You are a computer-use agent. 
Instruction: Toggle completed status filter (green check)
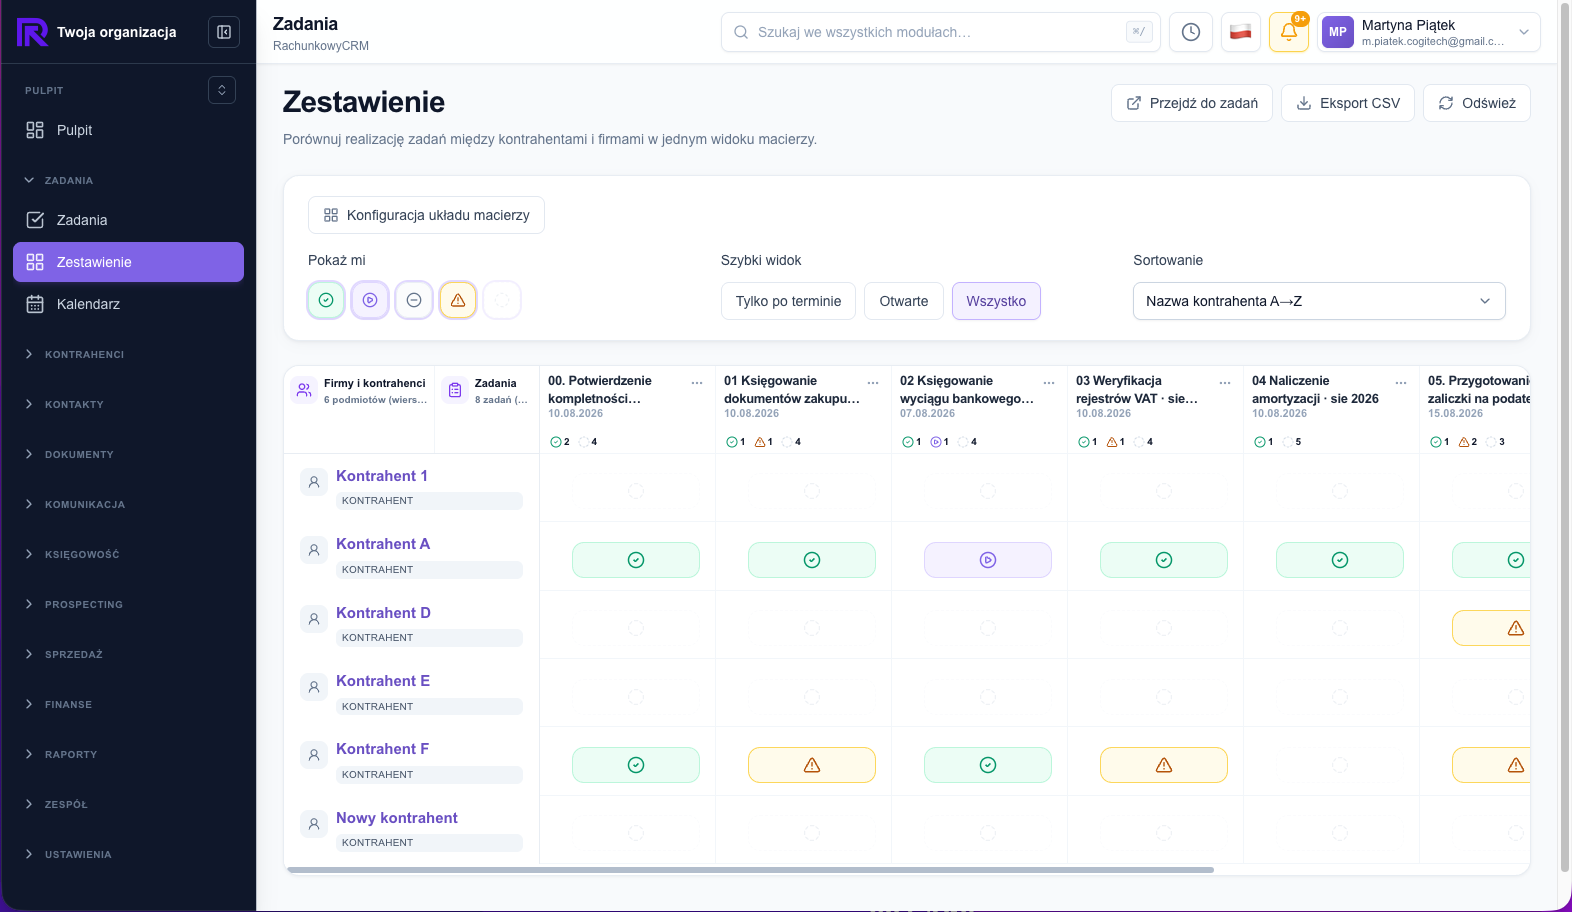coord(326,300)
